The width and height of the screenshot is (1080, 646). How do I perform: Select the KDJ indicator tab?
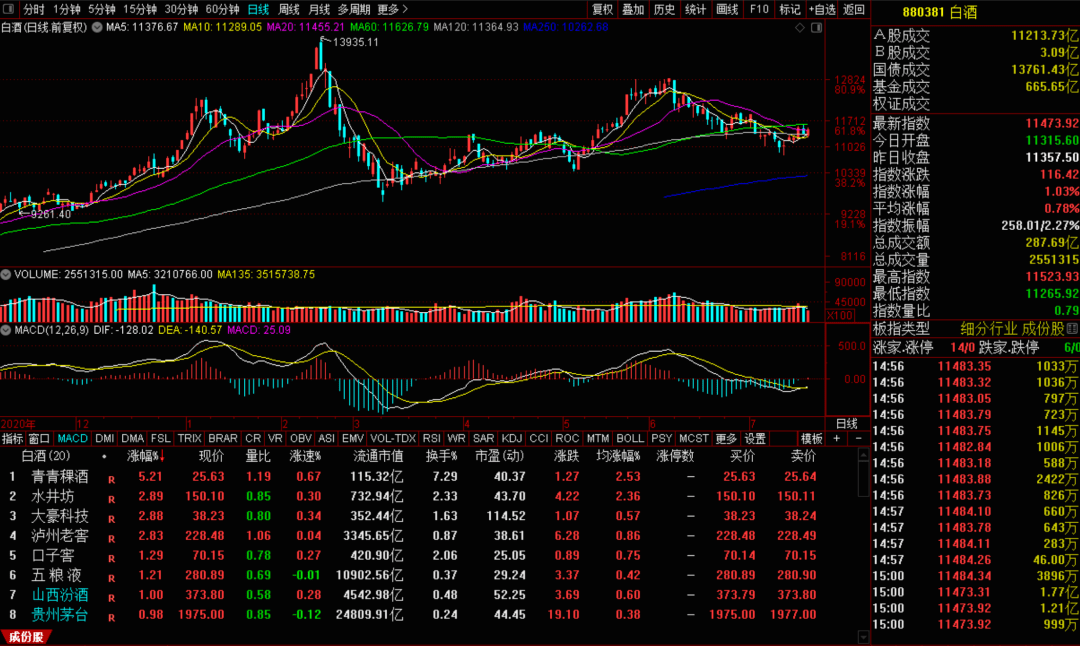[x=511, y=438]
